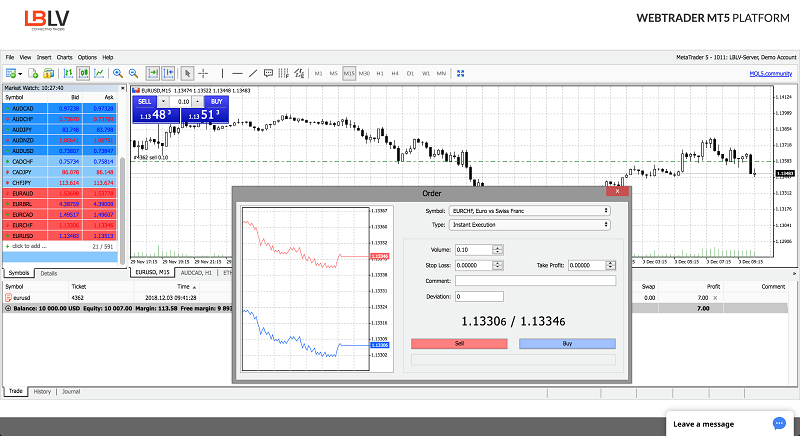This screenshot has height=436, width=800.
Task: Open the History tab
Action: pyautogui.click(x=42, y=392)
